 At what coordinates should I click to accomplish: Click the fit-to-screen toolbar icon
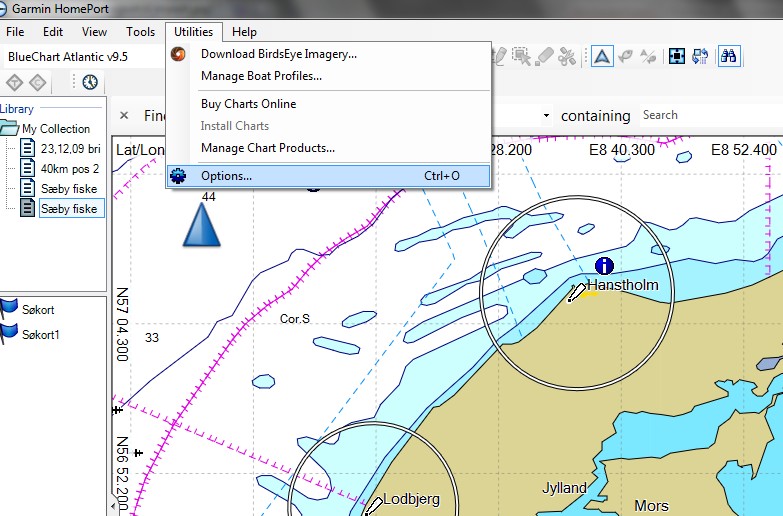click(x=677, y=56)
